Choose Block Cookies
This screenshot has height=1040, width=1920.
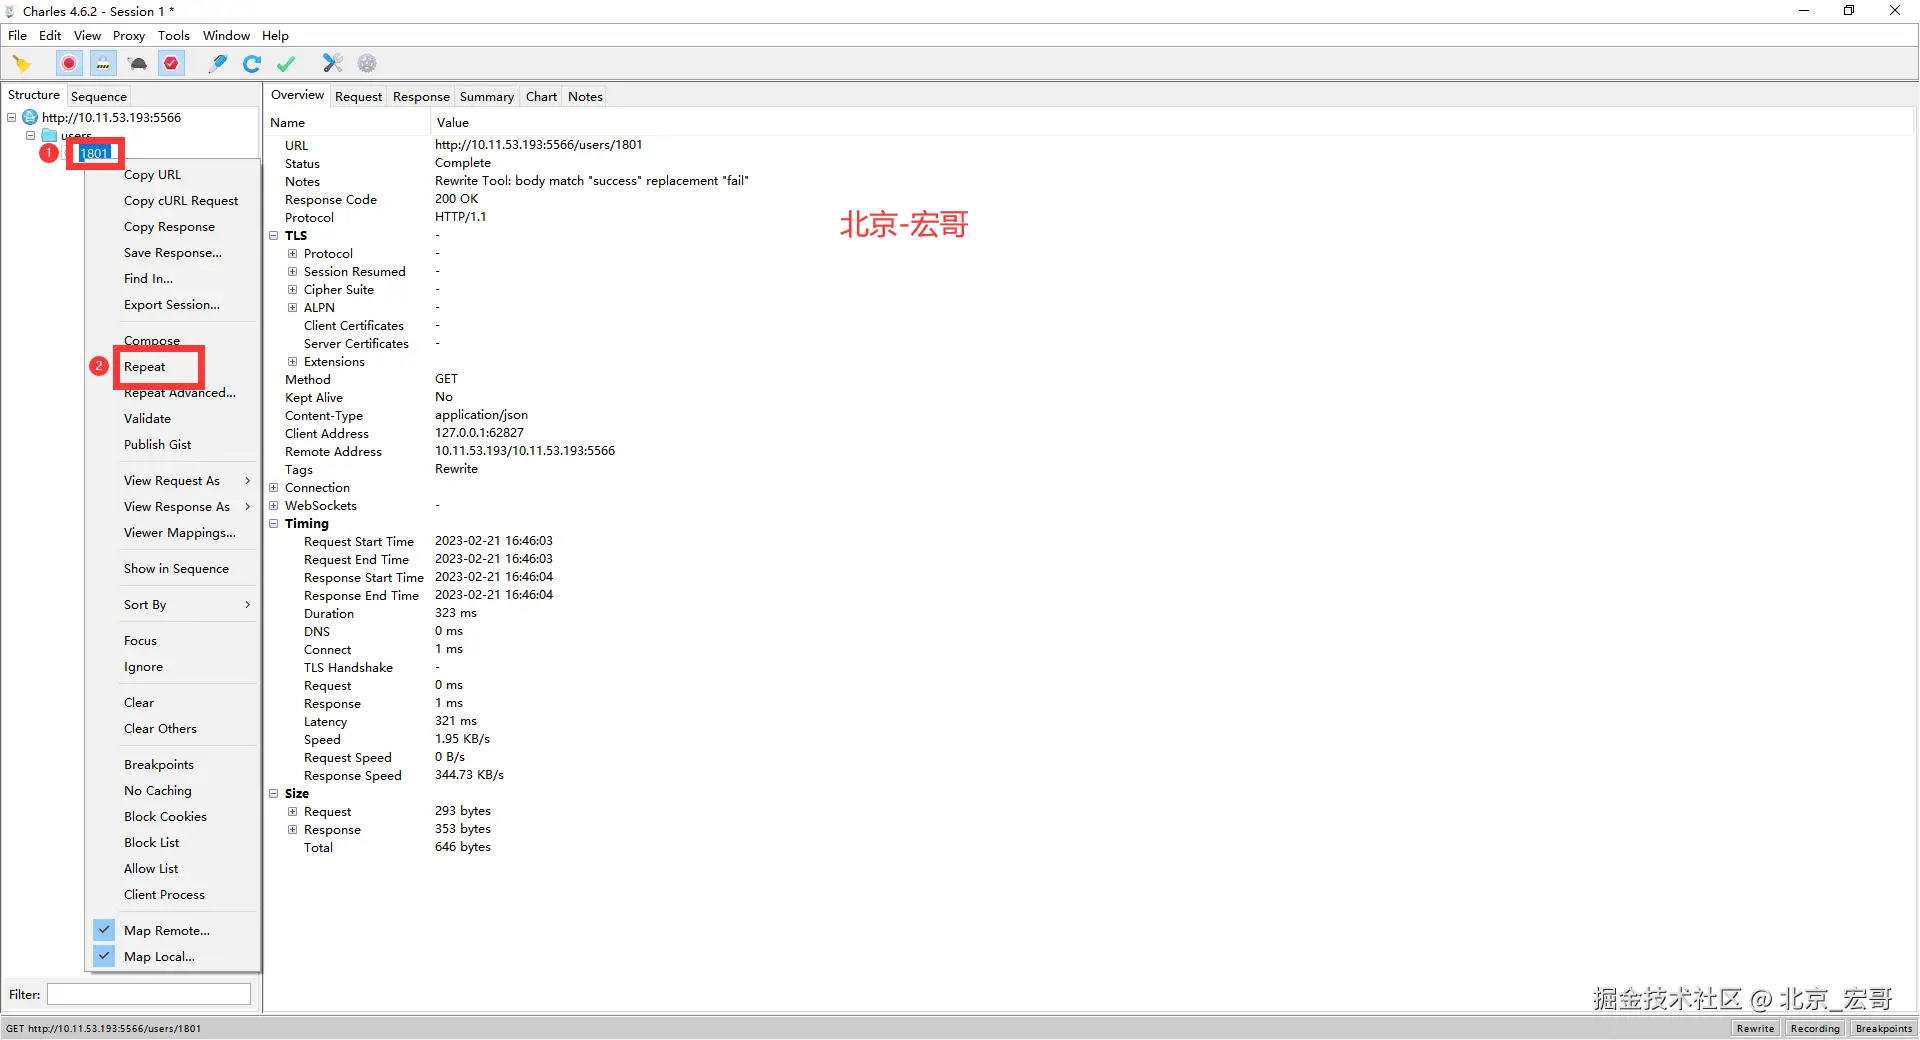(165, 817)
